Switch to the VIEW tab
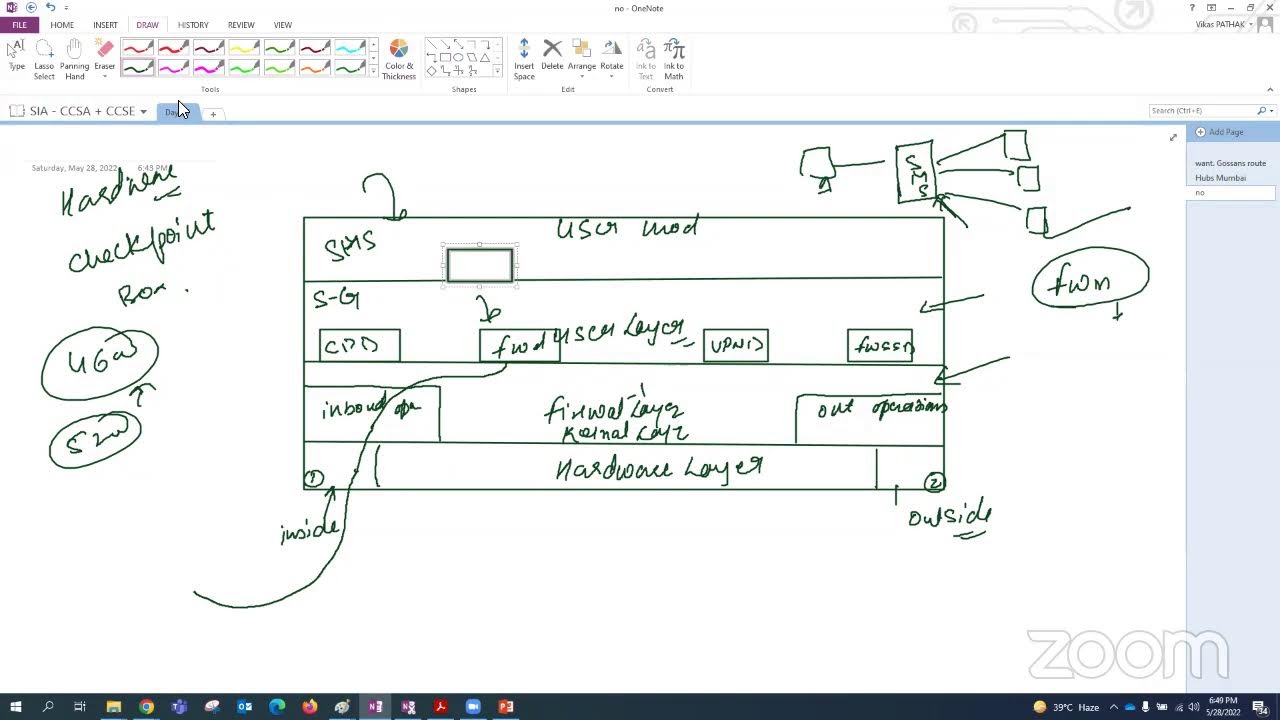1280x720 pixels. [283, 25]
